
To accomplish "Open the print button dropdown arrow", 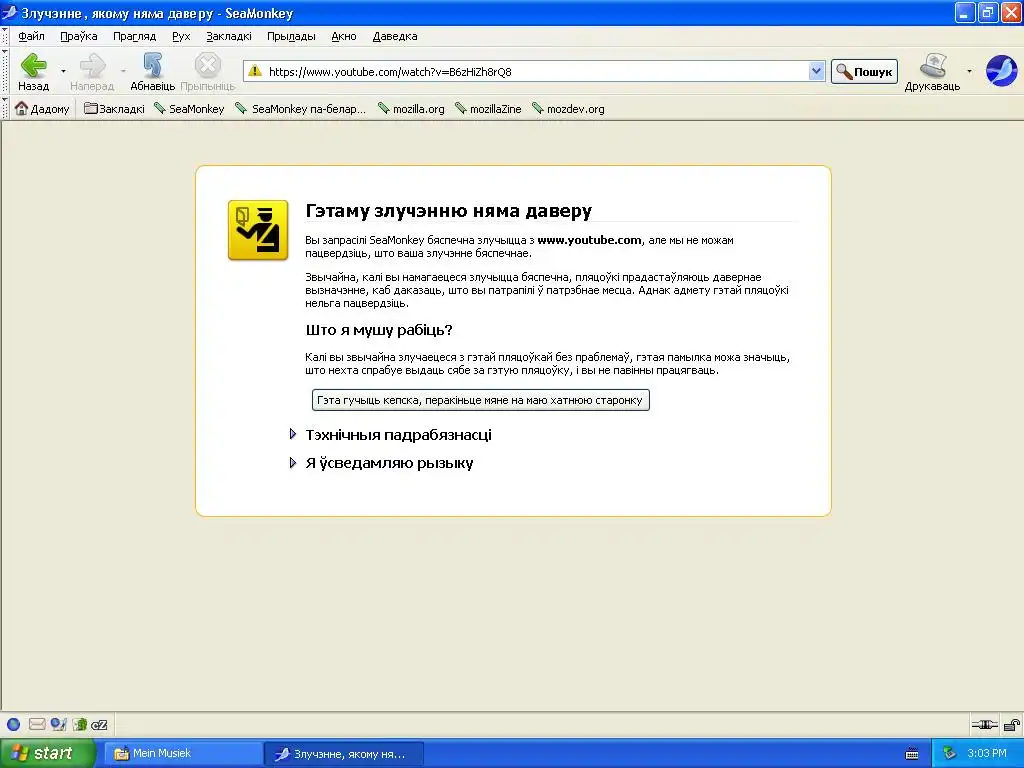I will 969,71.
